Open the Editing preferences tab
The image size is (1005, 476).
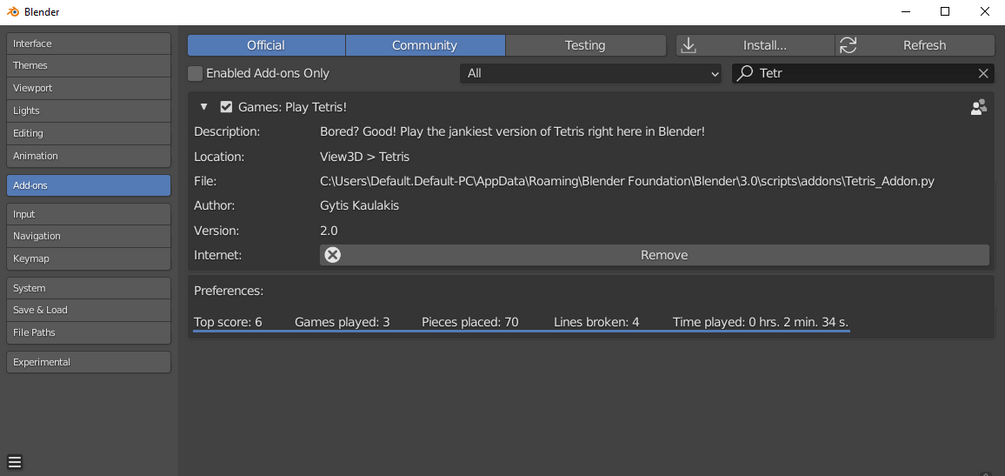pos(88,133)
